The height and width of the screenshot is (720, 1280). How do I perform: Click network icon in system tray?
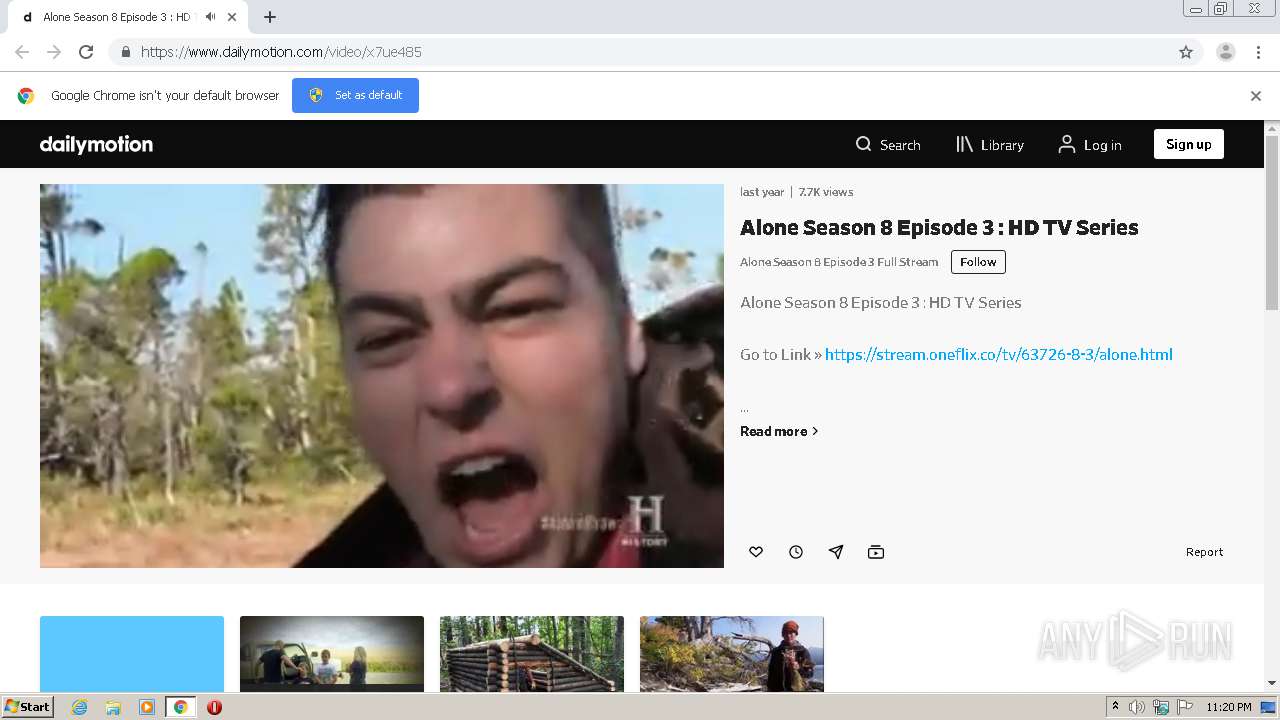coord(1161,707)
